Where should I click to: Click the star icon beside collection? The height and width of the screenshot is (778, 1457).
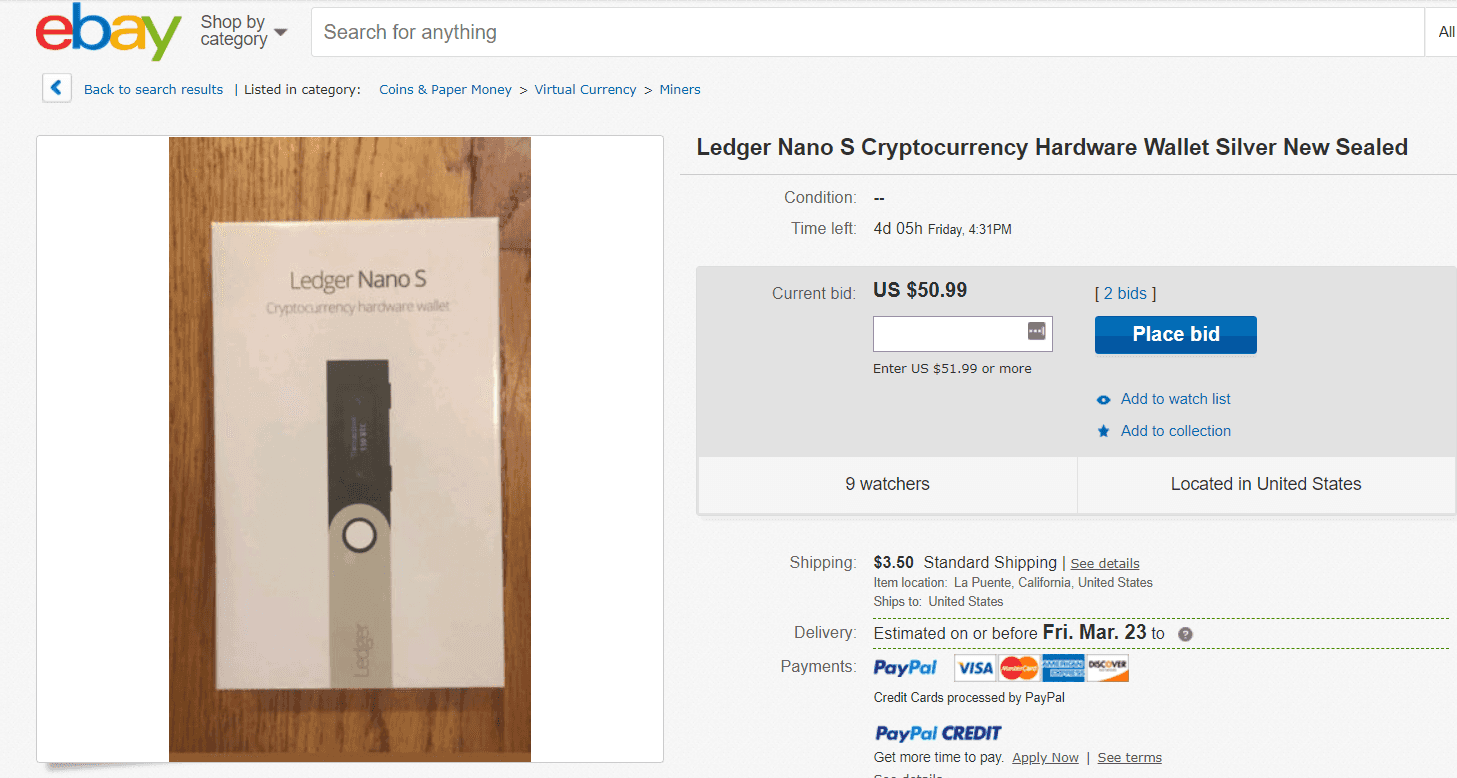(1103, 431)
